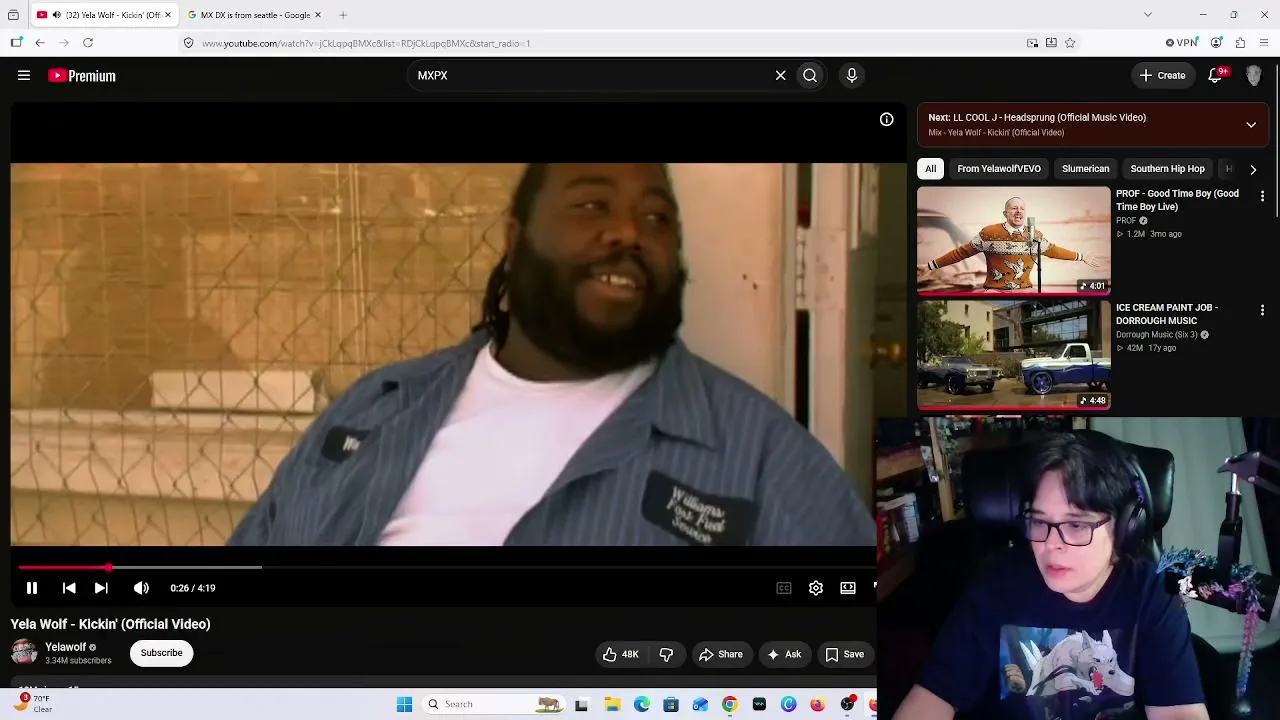Run the YouTube search magnifier button
This screenshot has width=1280, height=720.
(810, 75)
